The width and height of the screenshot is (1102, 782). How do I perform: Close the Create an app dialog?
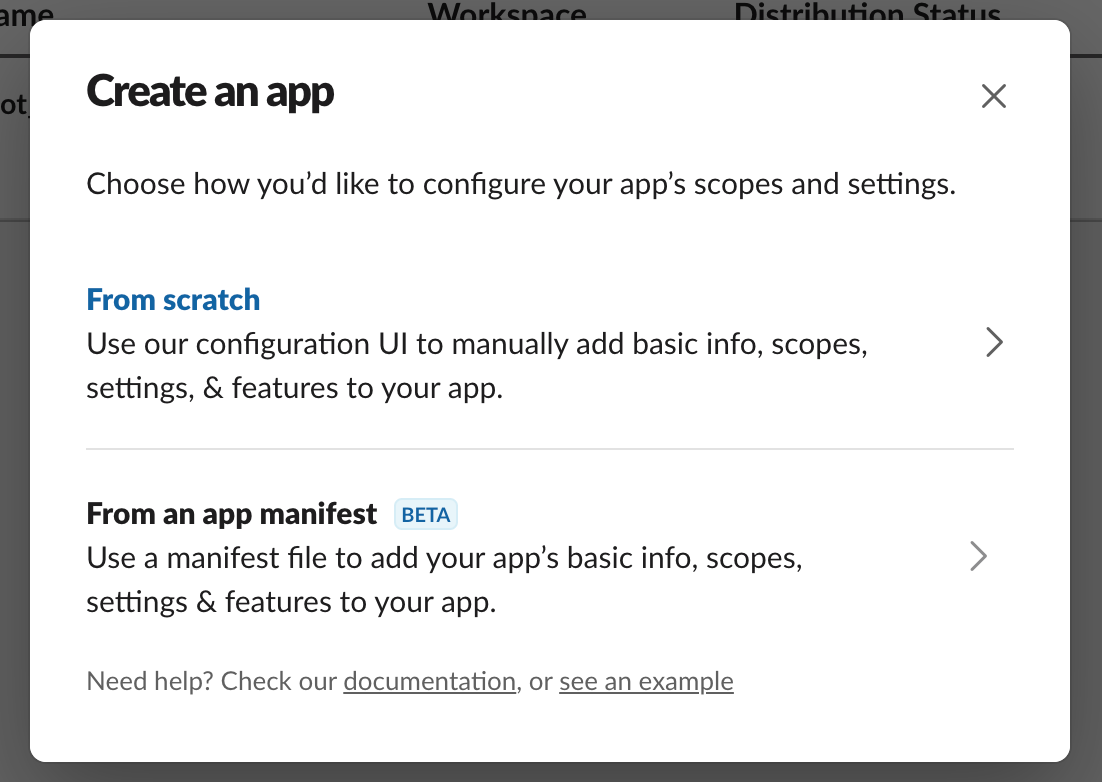993,96
